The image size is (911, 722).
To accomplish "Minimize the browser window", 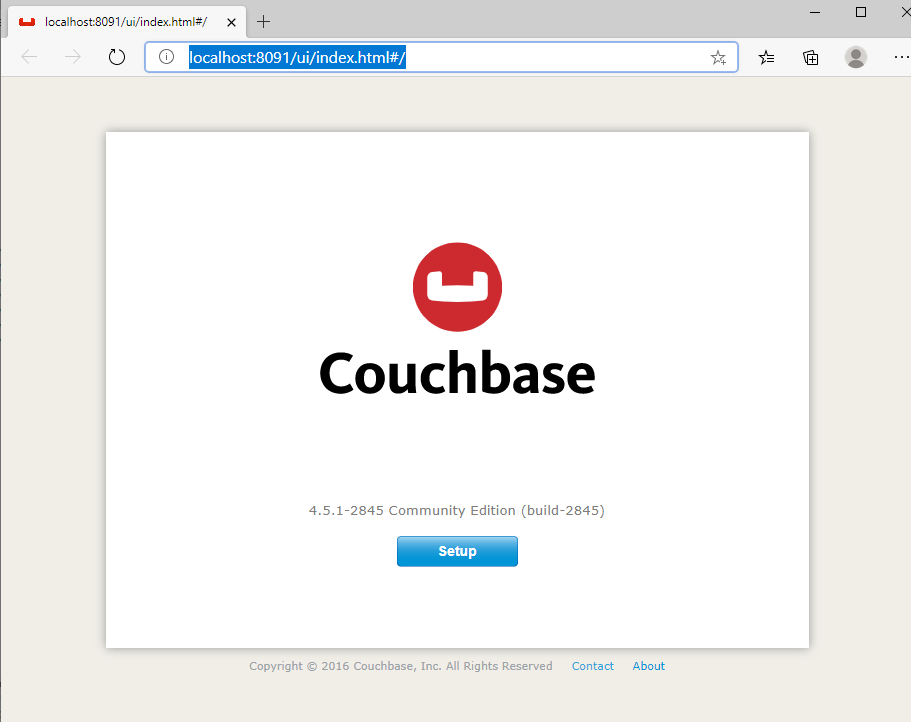I will (815, 12).
